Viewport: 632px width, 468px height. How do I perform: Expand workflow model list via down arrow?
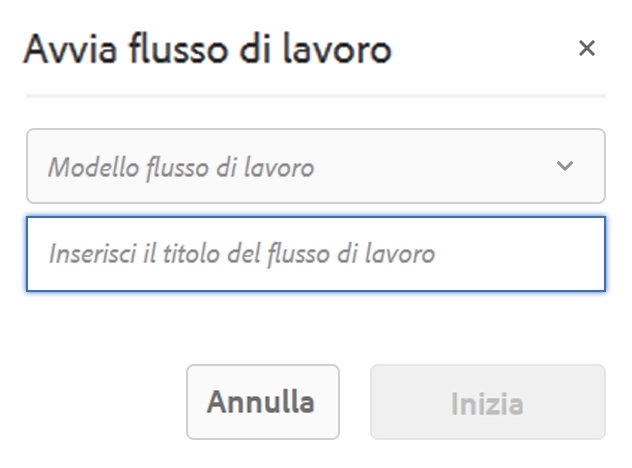click(x=565, y=166)
